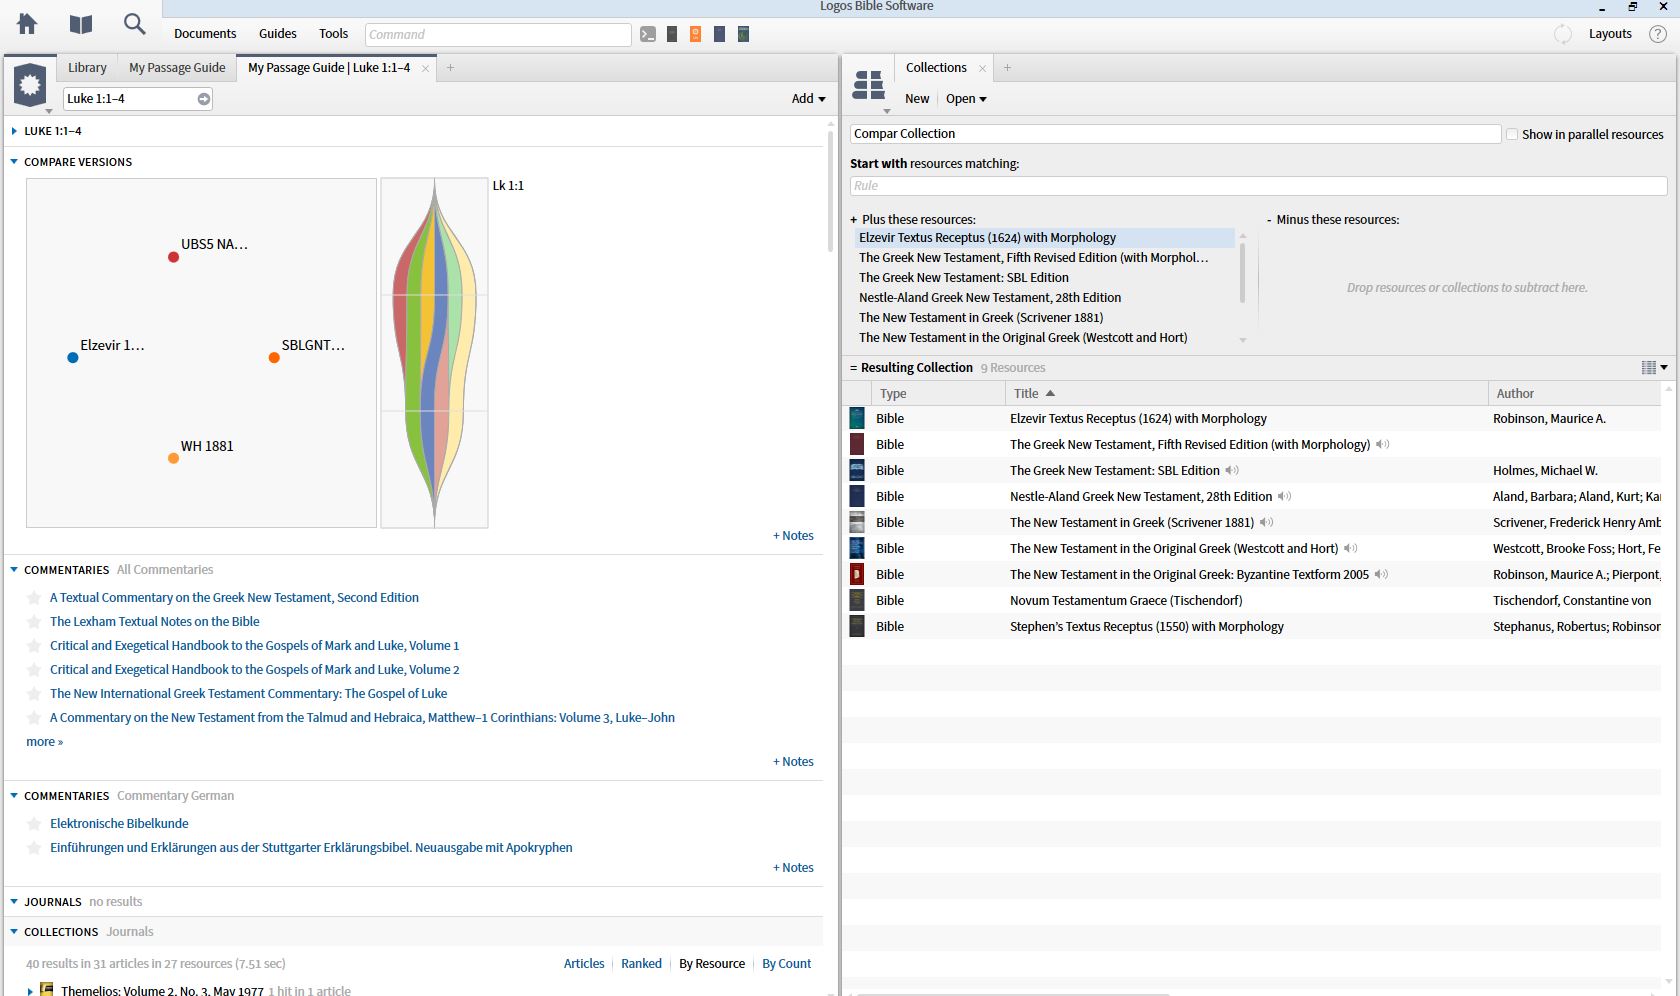
Task: Go to the Home page icon
Action: tap(27, 24)
